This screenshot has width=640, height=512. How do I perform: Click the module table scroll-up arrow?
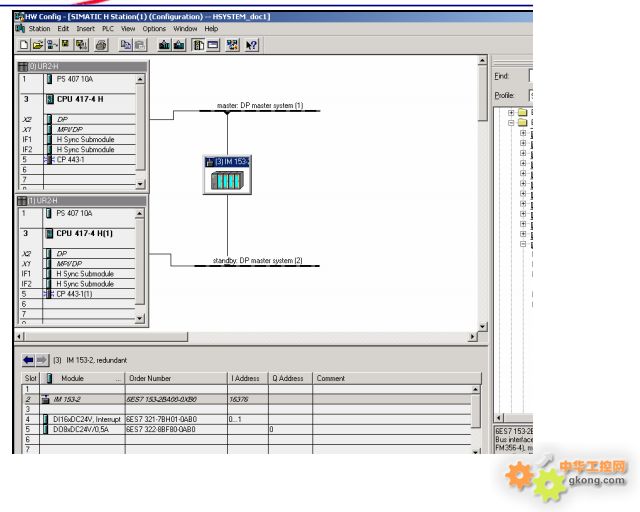coord(476,389)
